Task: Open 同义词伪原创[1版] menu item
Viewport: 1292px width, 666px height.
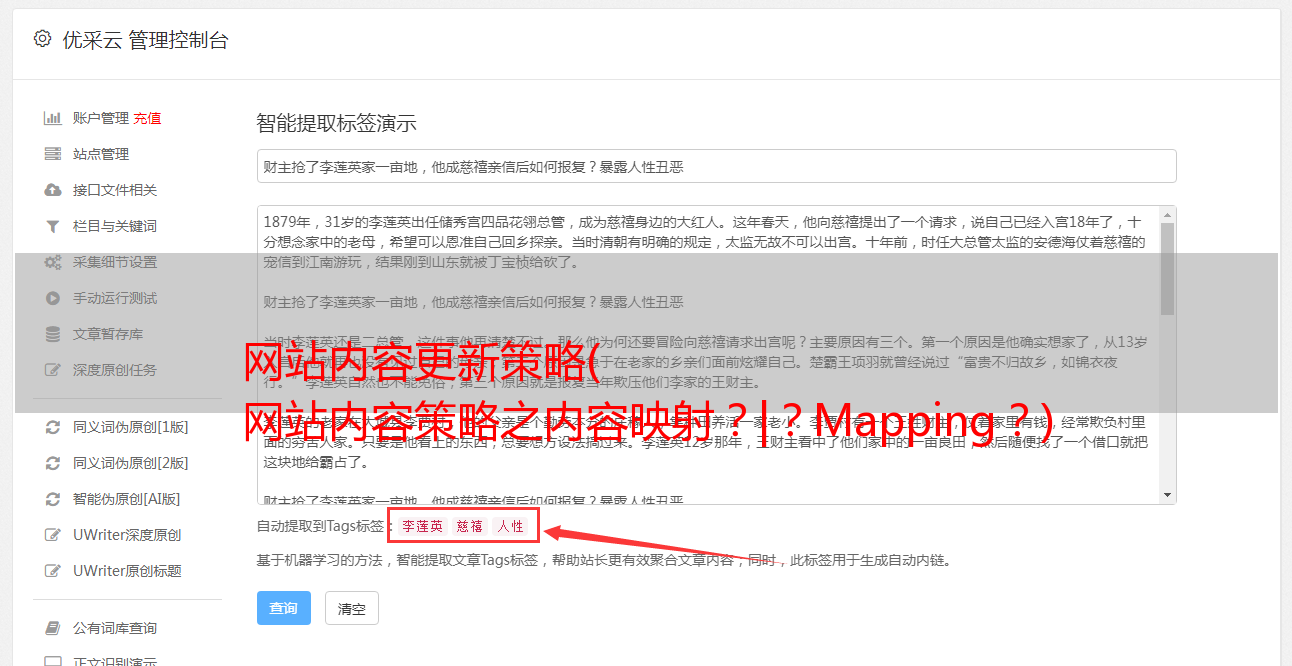Action: click(x=130, y=427)
